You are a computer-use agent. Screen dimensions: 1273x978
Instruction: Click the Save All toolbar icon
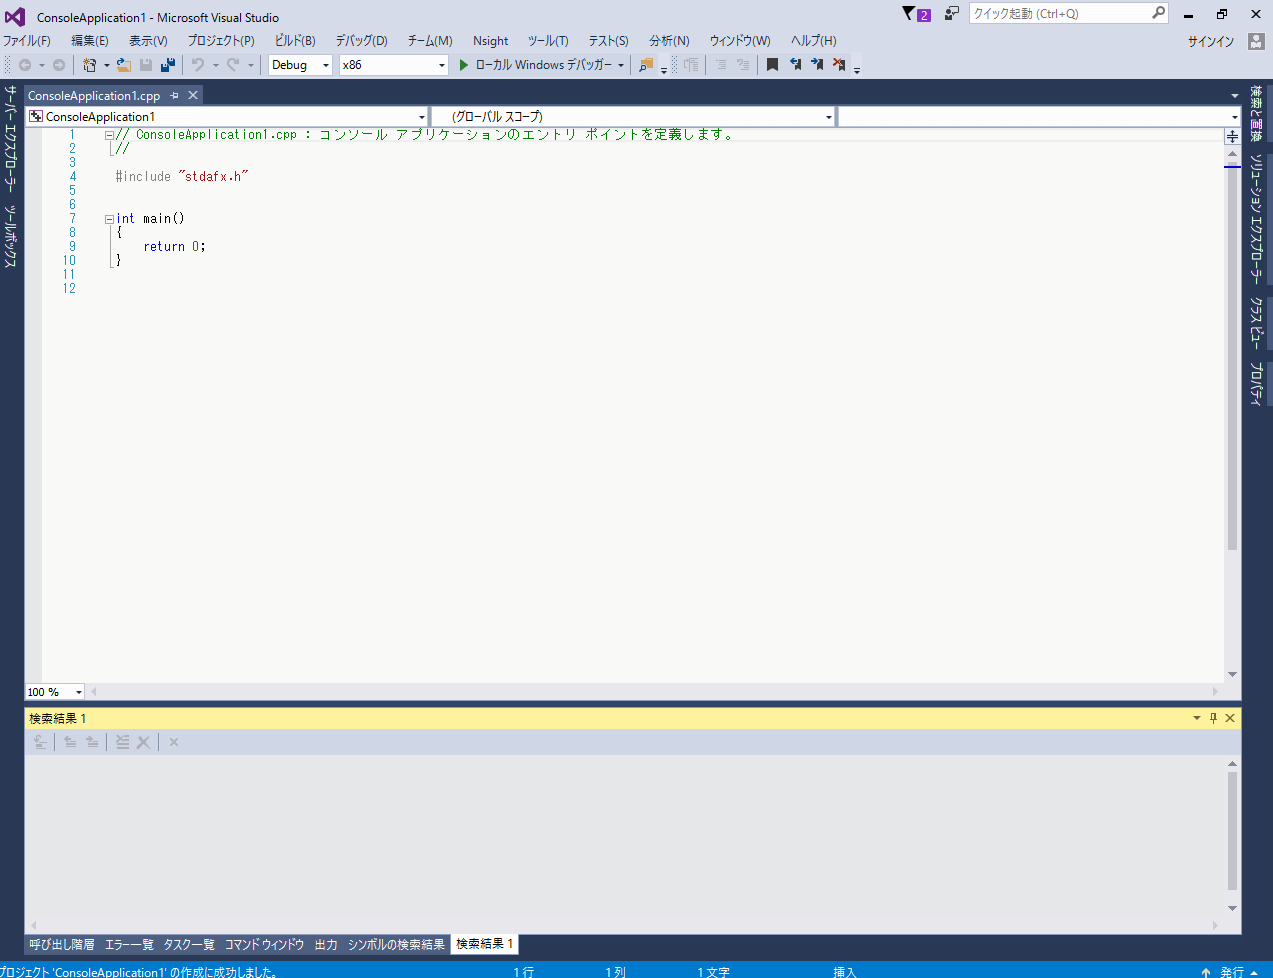pos(167,65)
